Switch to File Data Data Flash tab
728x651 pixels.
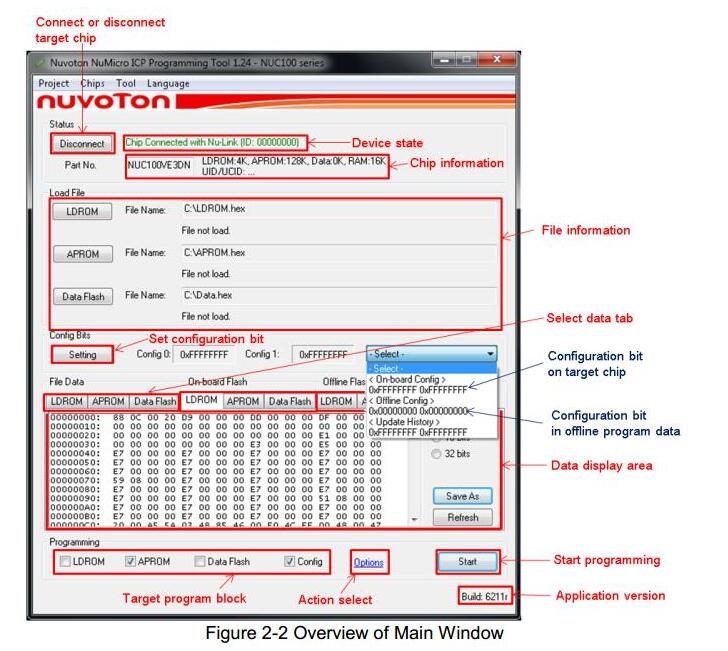click(155, 402)
